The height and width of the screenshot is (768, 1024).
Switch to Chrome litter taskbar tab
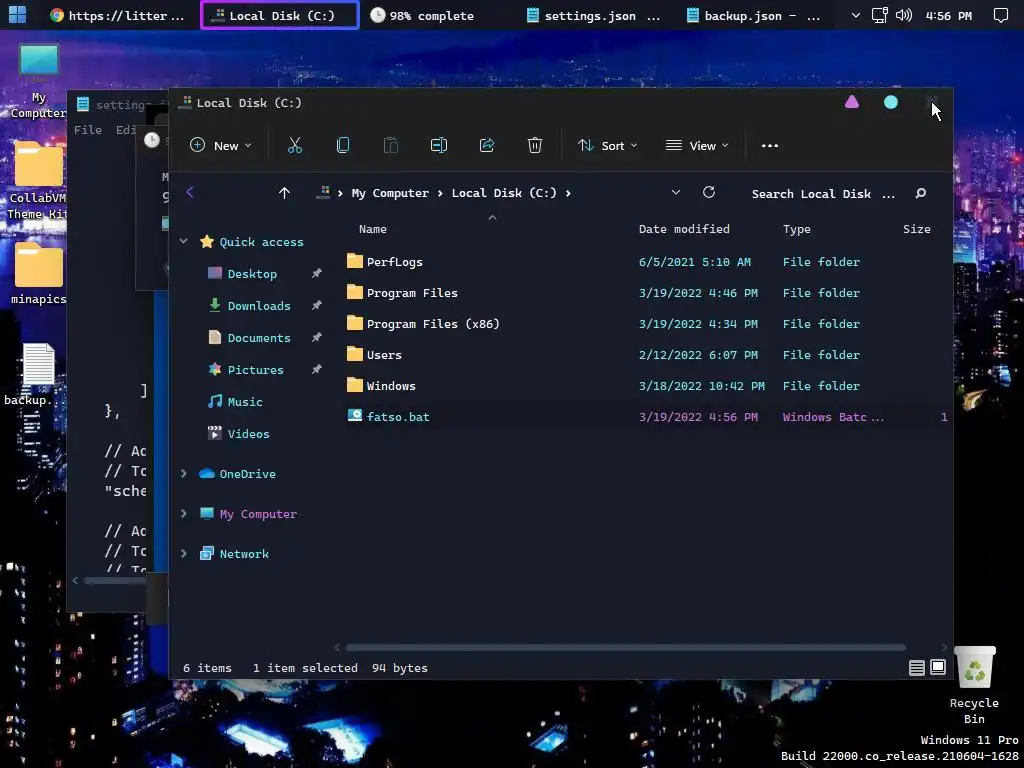tap(118, 15)
